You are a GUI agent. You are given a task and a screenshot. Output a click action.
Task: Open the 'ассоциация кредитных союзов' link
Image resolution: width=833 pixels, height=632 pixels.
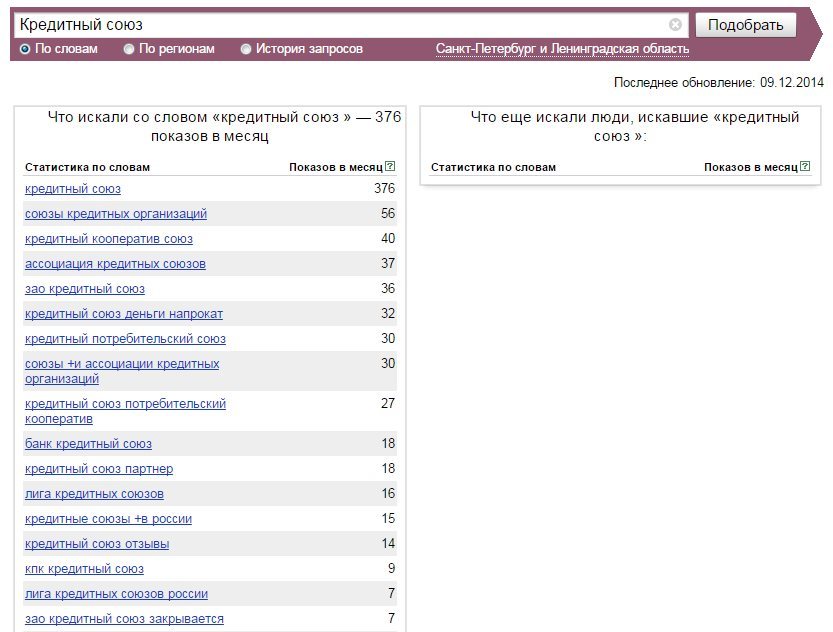pos(115,264)
